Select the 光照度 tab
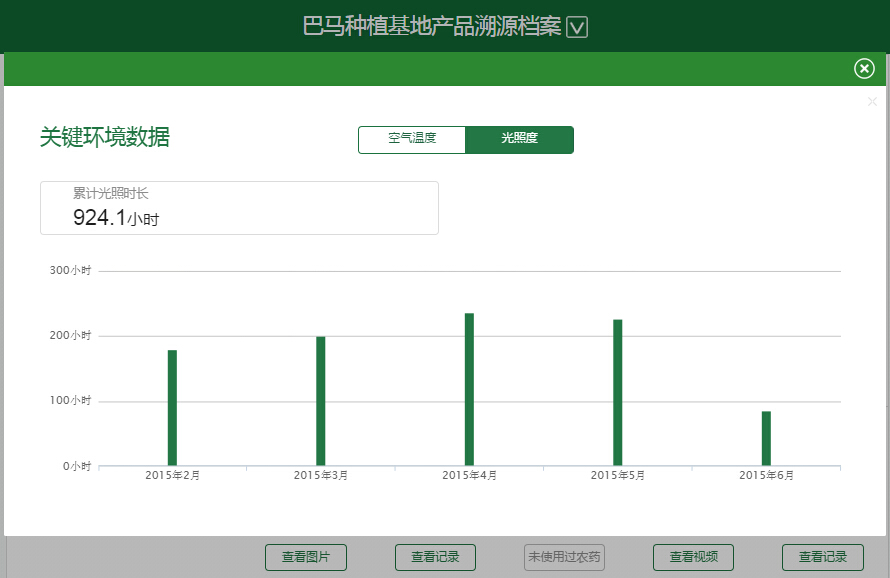890x578 pixels. pos(520,139)
